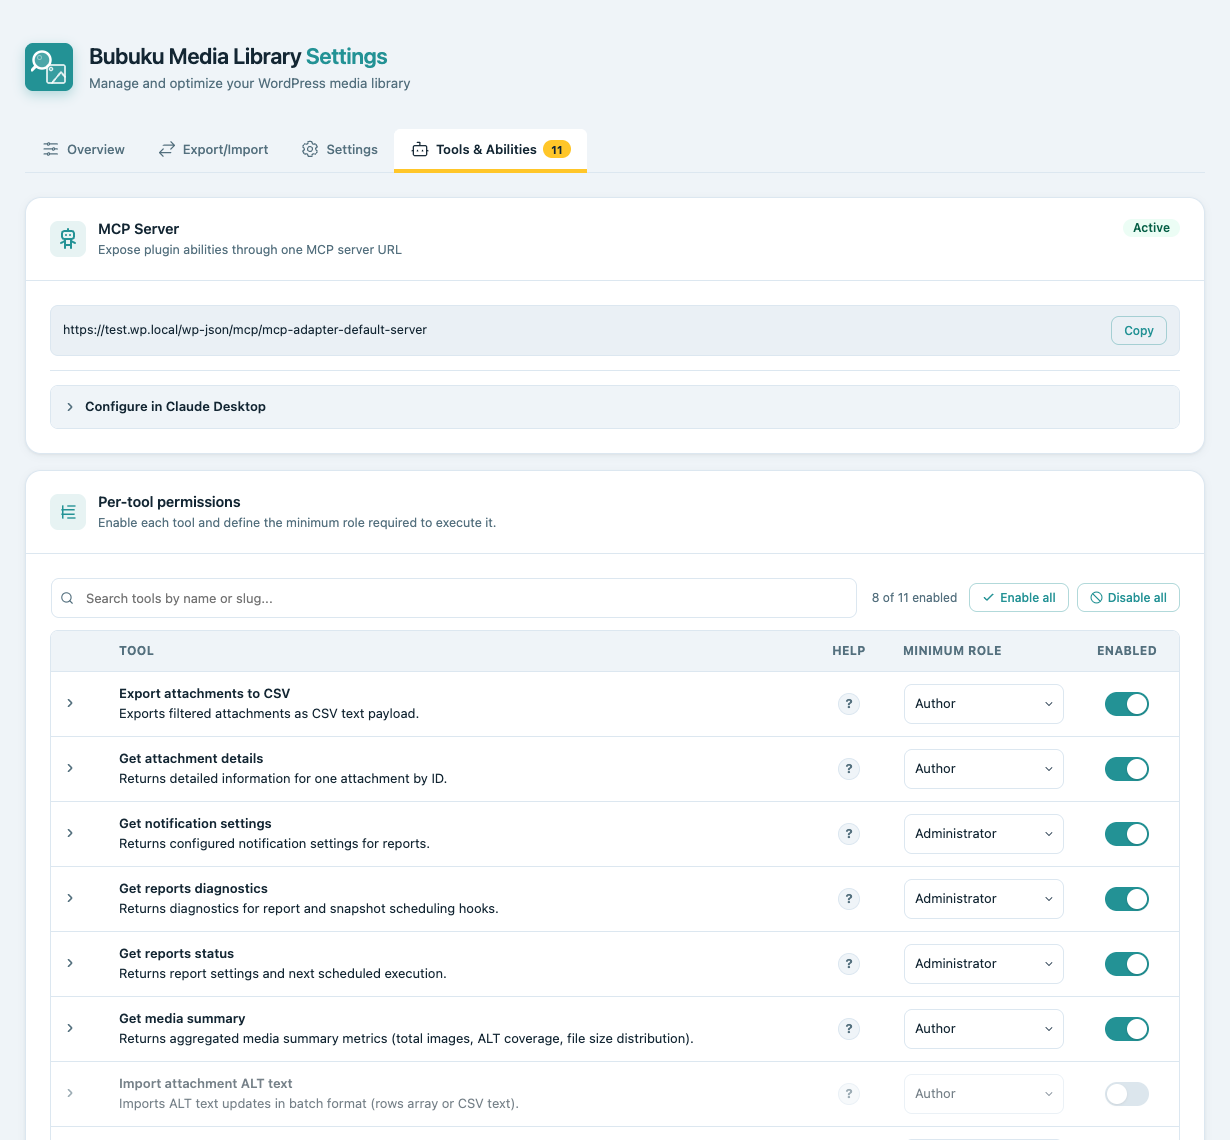Open role dropdown for Get reports status
This screenshot has height=1140, width=1230.
(x=984, y=964)
